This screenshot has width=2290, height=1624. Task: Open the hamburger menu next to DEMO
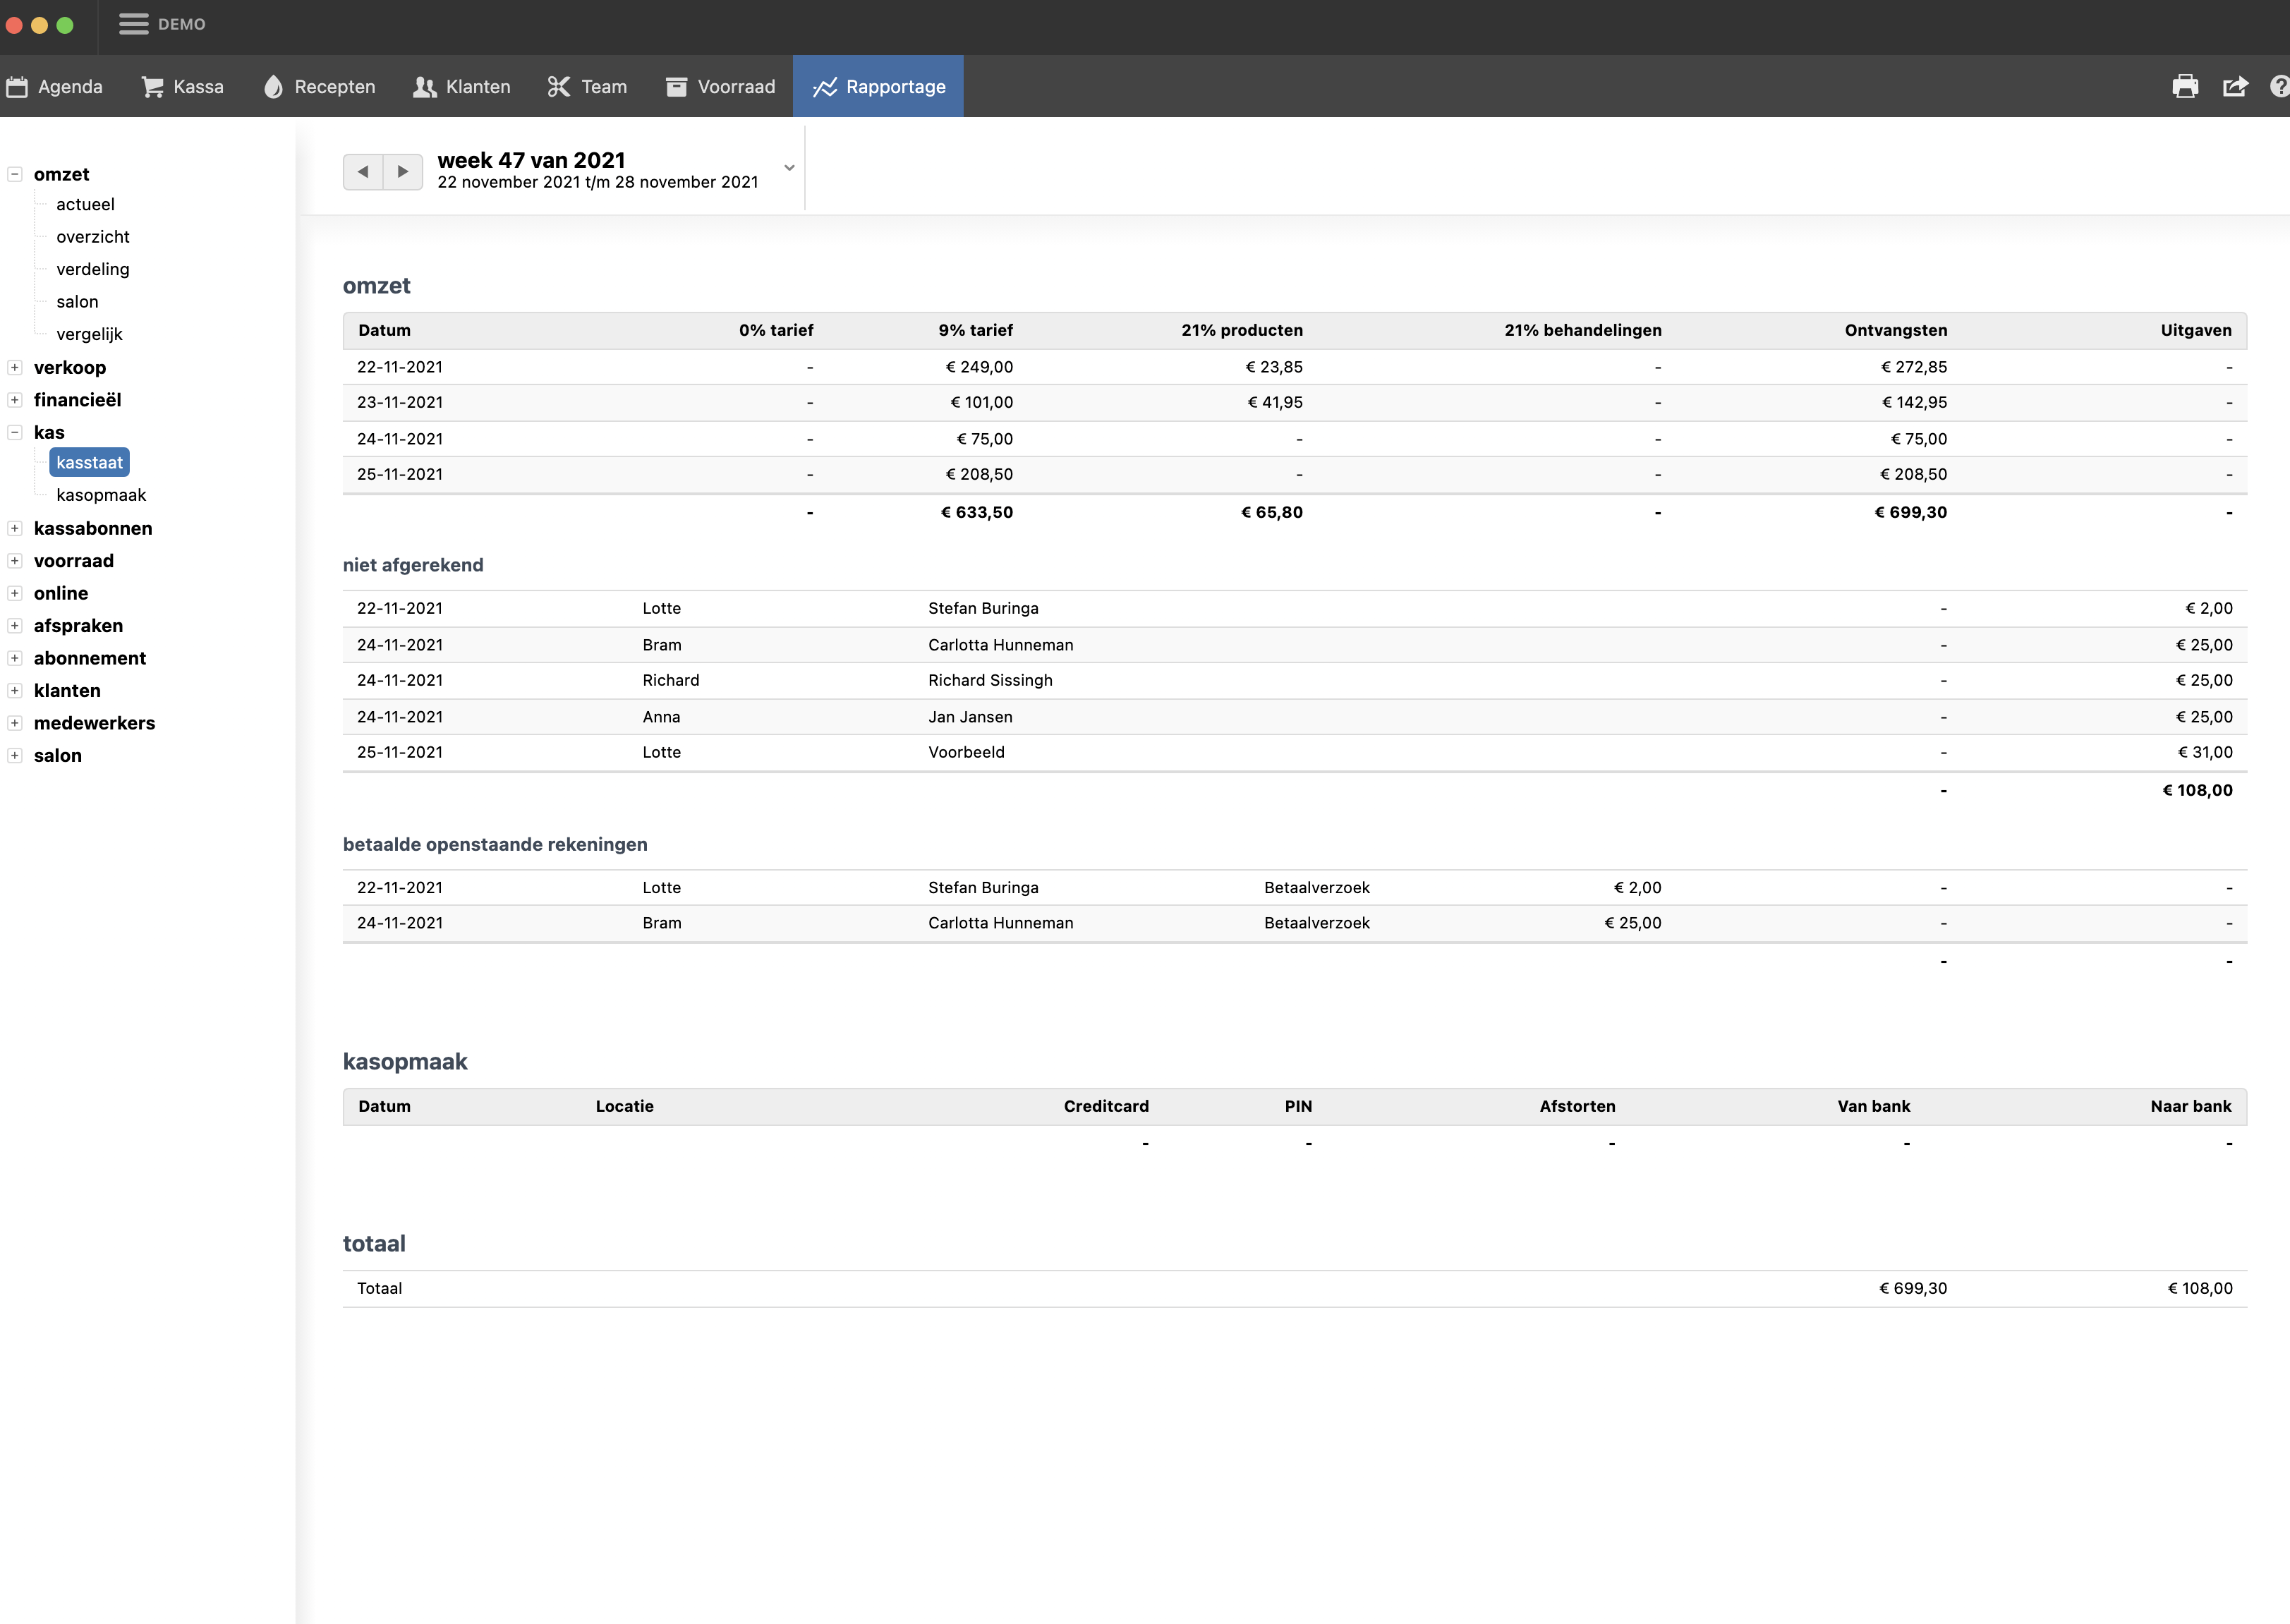pos(133,24)
